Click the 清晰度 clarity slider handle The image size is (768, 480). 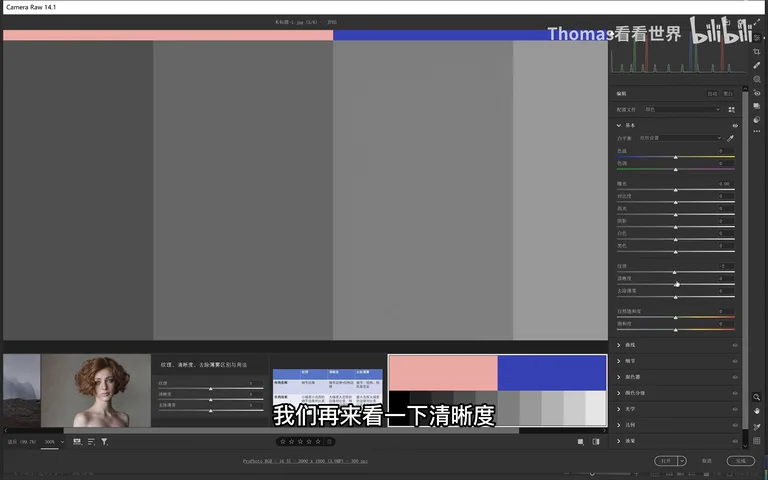676,285
